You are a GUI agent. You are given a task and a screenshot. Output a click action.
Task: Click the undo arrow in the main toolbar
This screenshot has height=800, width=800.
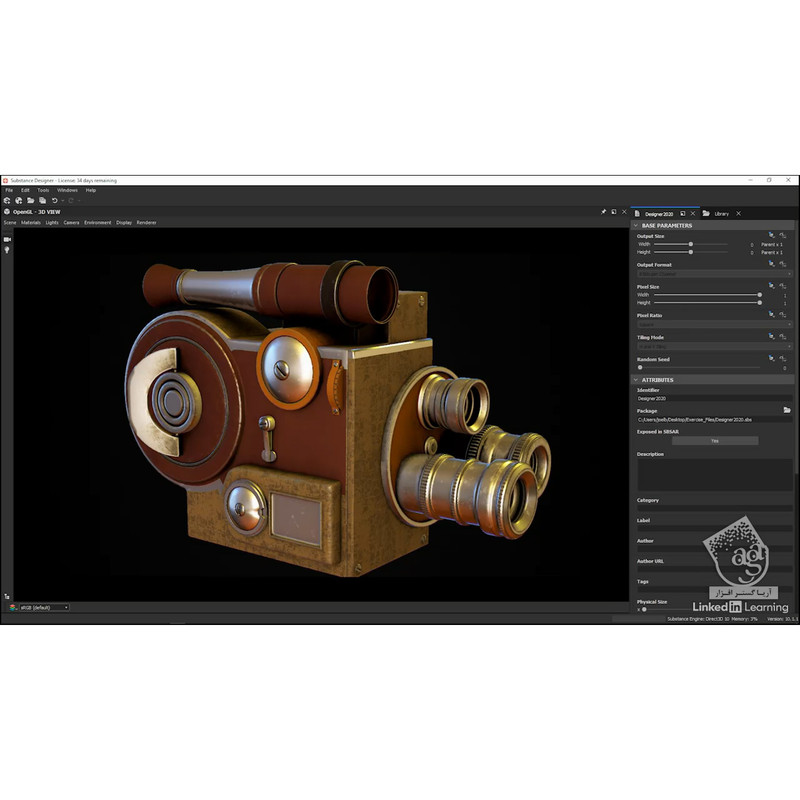coord(55,200)
